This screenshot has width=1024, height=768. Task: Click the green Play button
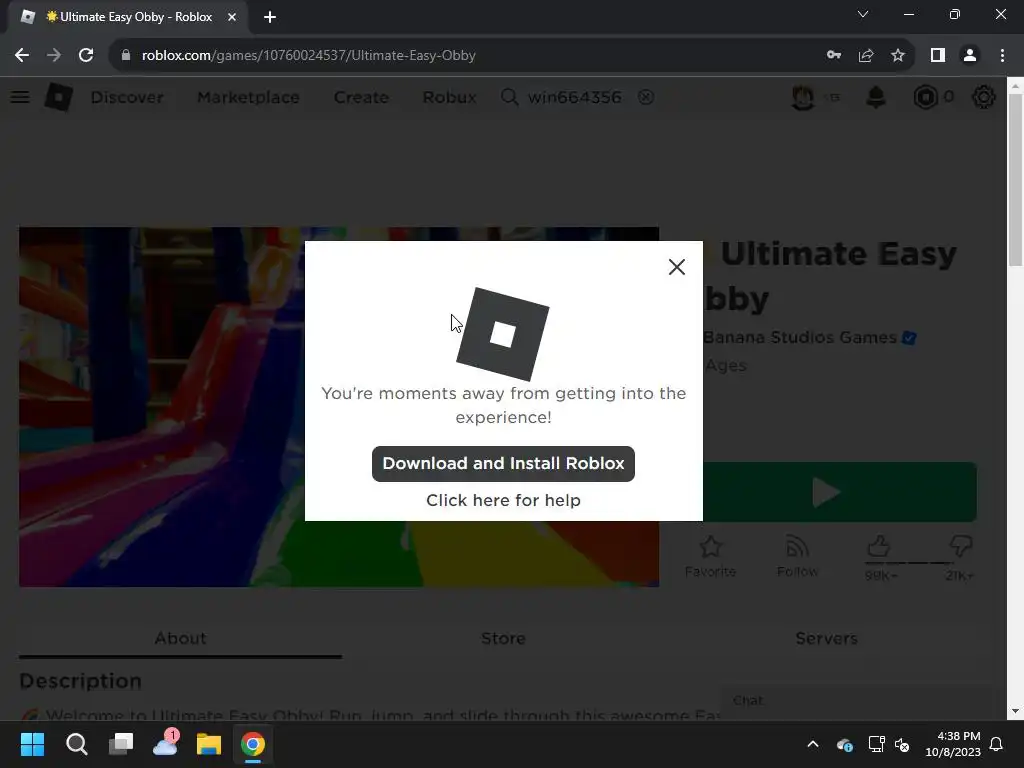[840, 492]
